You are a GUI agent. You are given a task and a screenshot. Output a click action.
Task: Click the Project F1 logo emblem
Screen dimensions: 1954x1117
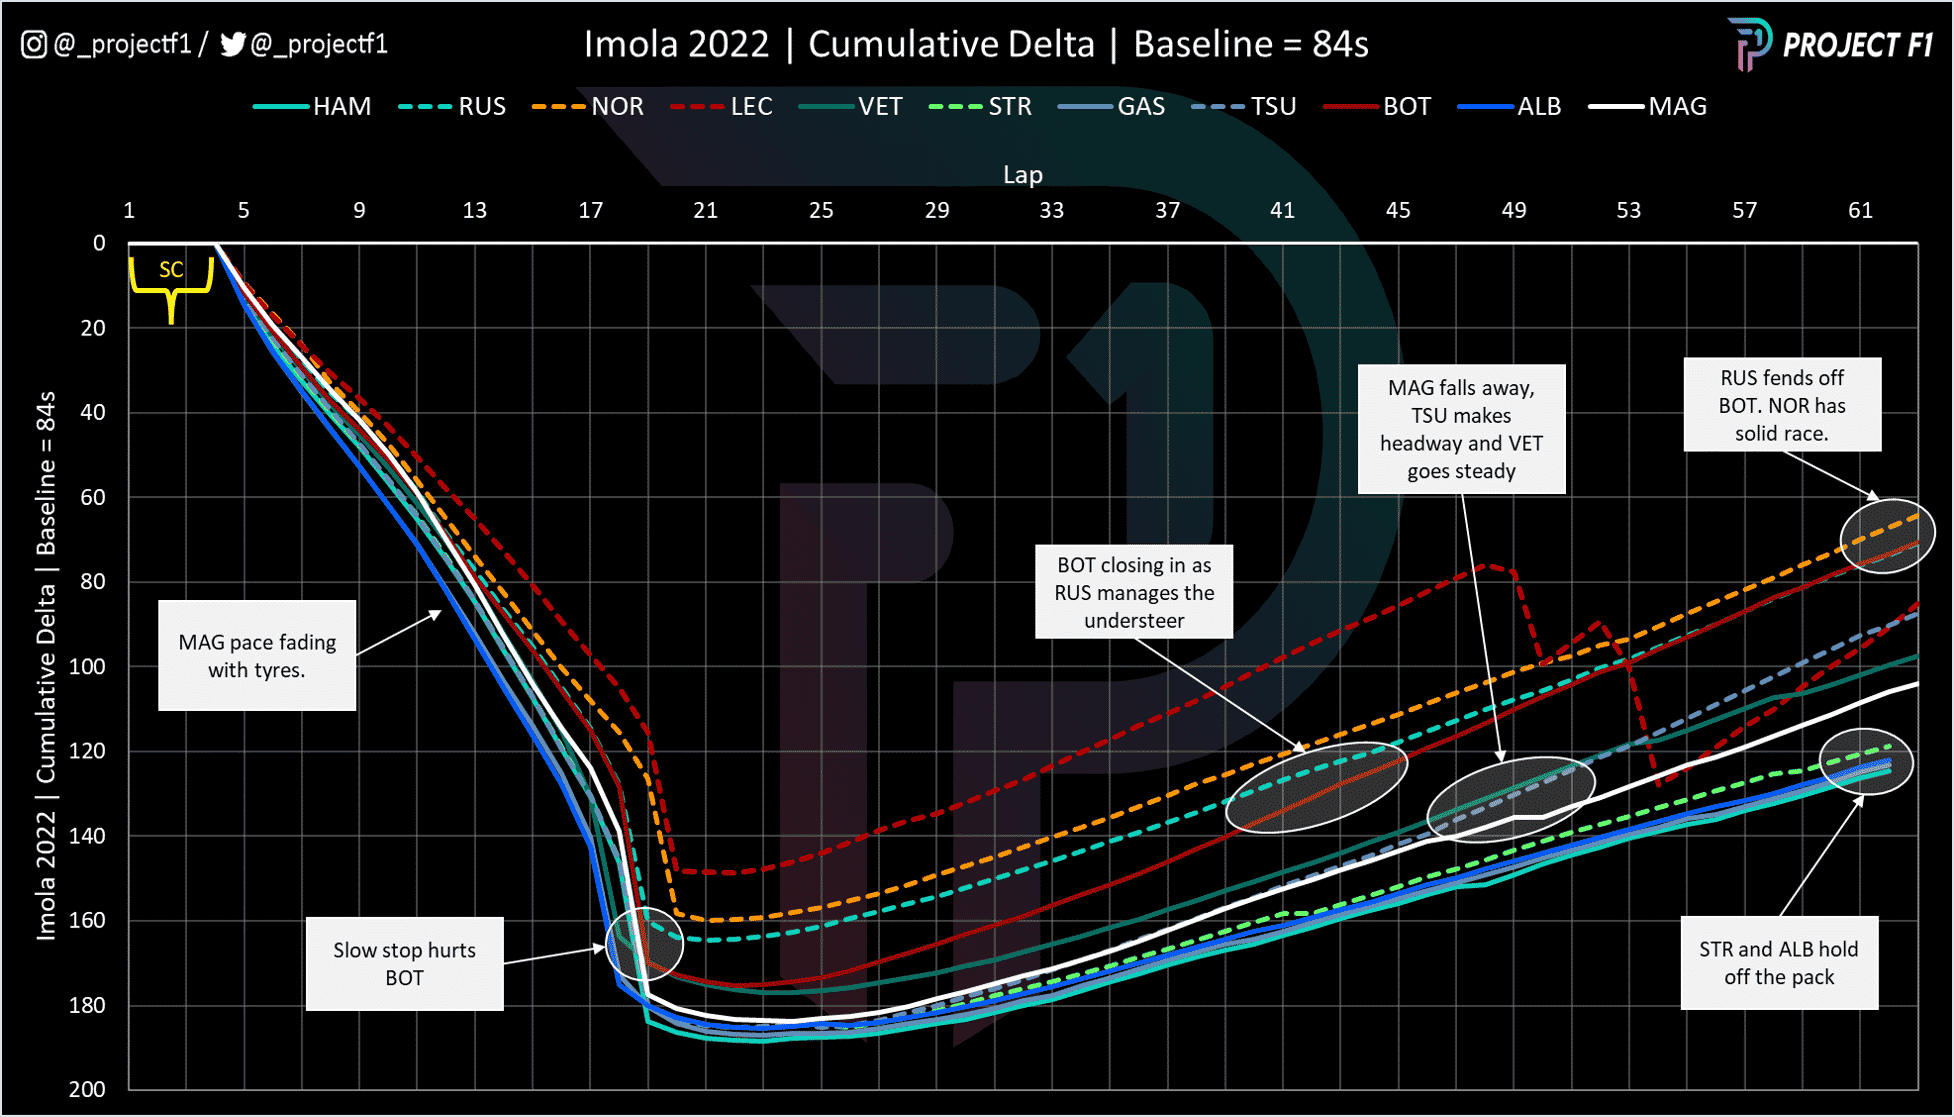tap(1750, 44)
